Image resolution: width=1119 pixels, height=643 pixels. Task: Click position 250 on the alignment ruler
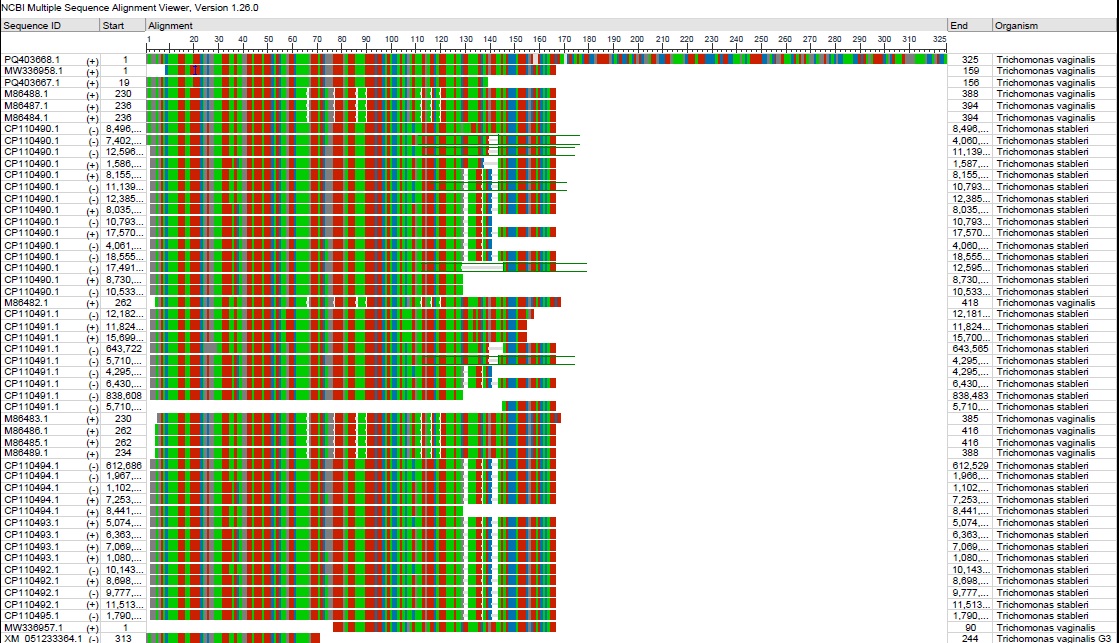(x=760, y=40)
